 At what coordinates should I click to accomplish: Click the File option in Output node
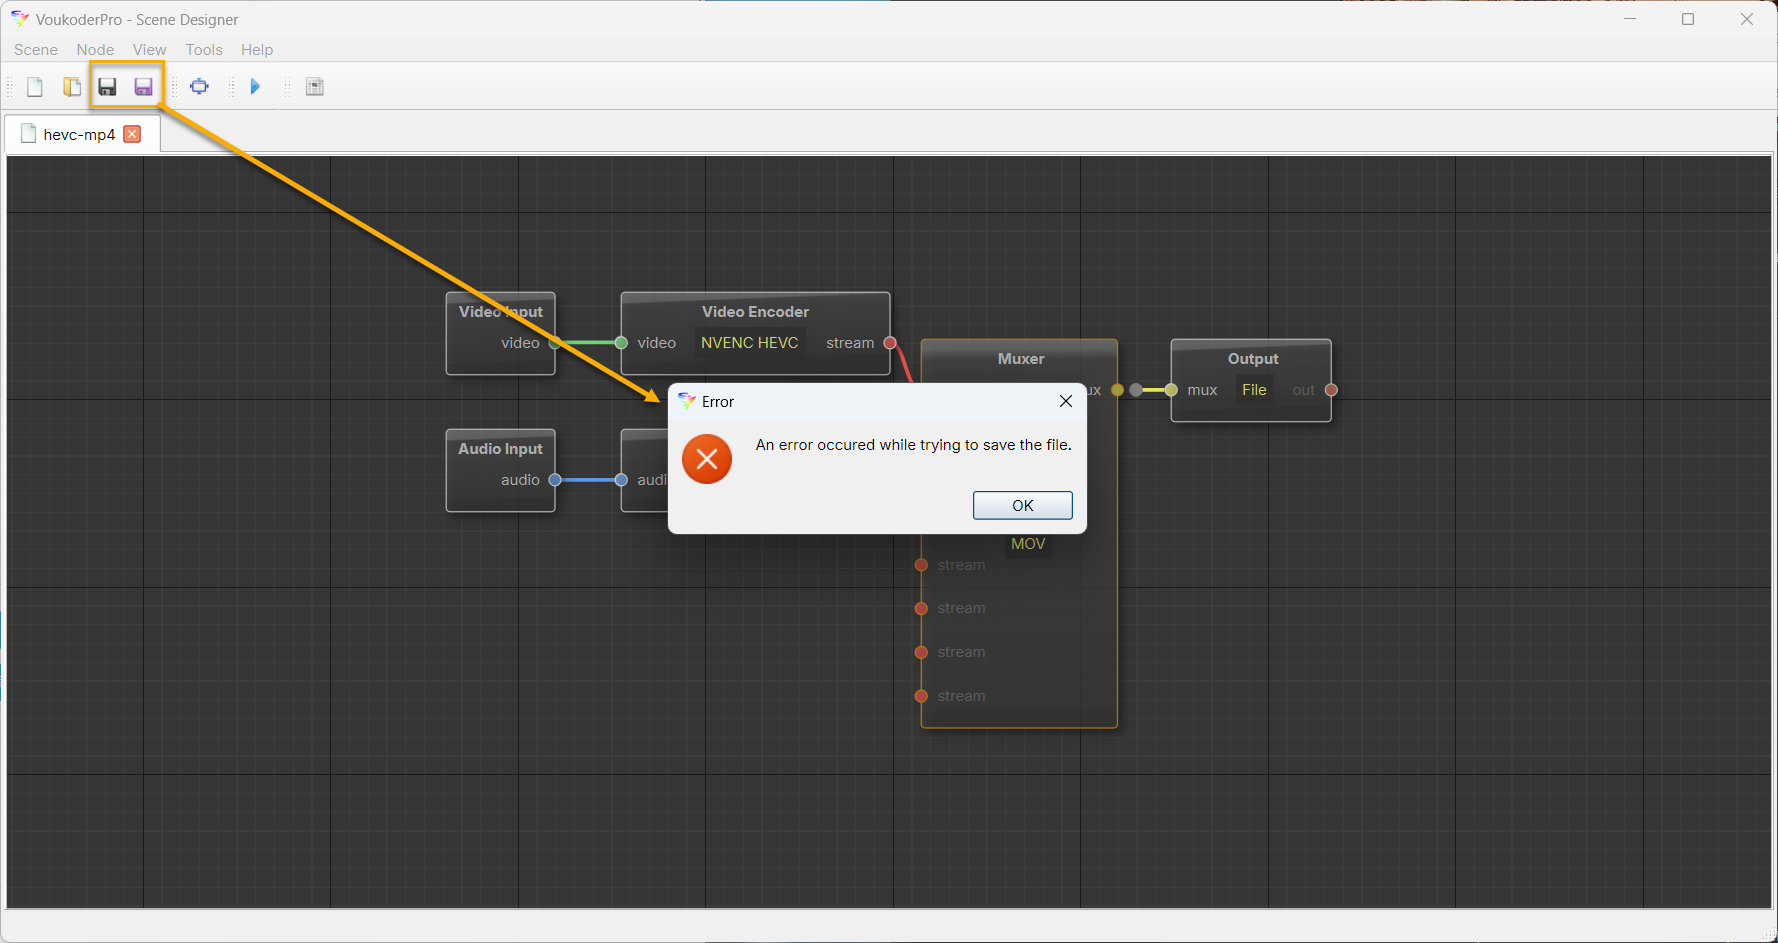(x=1254, y=390)
